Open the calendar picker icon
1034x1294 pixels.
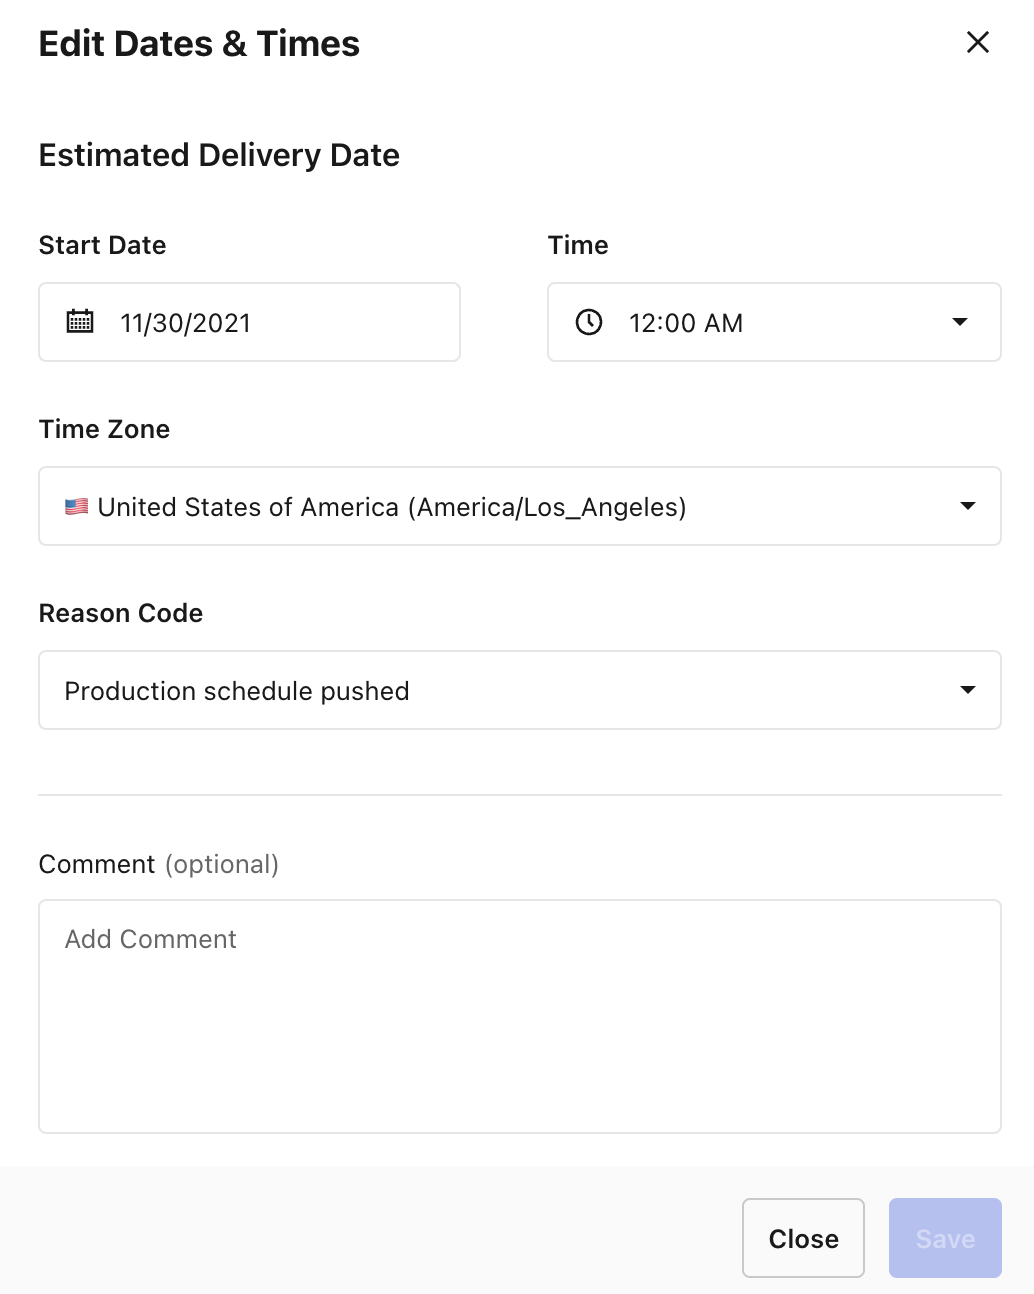(x=80, y=322)
